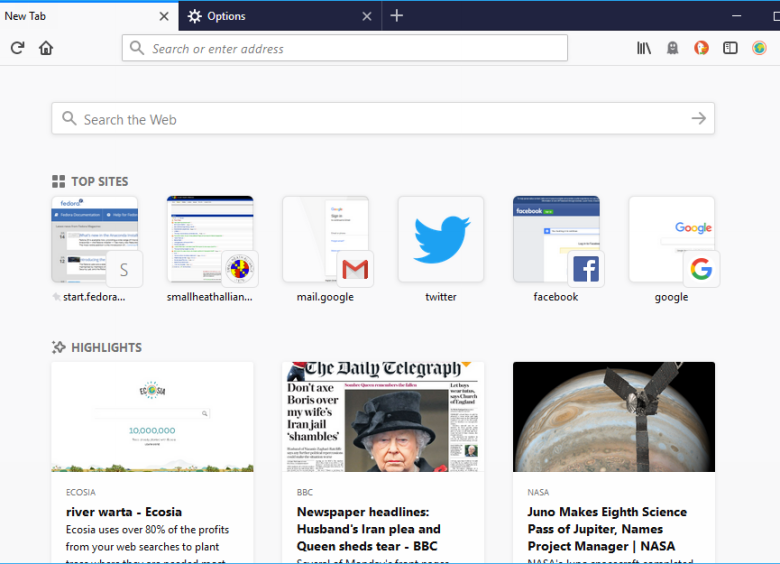
Task: Close the New Tab tab
Action: [165, 16]
